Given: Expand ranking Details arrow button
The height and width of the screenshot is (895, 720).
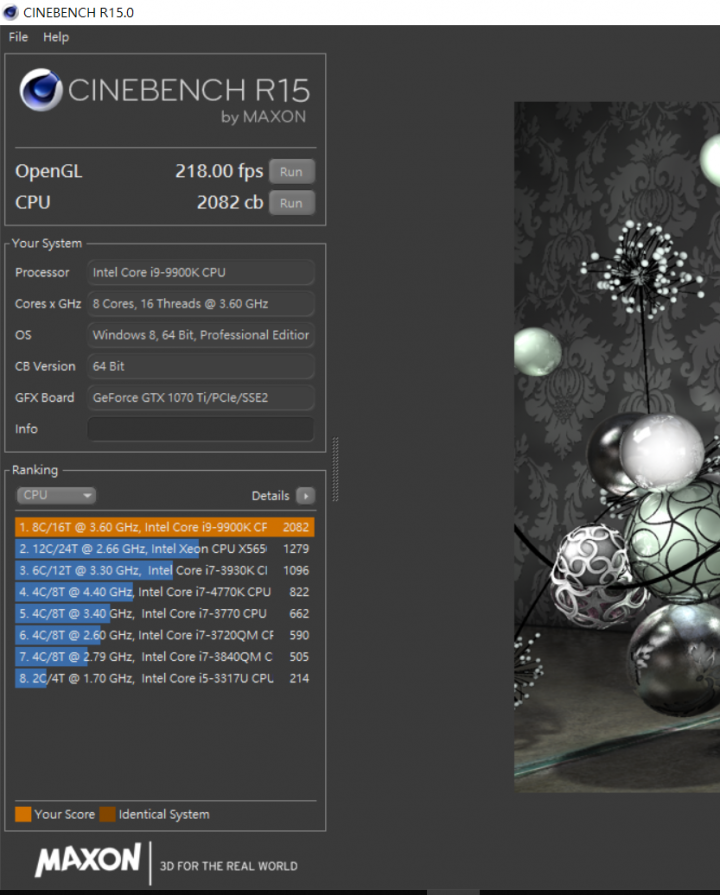Looking at the screenshot, I should coord(305,495).
